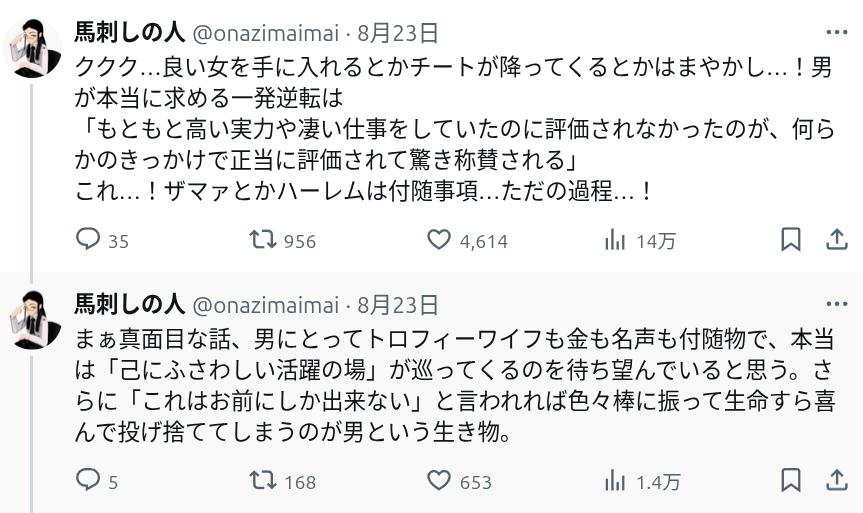This screenshot has height=513, width=863.
Task: Like the first tweet with 4,614 likes
Action: 439,240
